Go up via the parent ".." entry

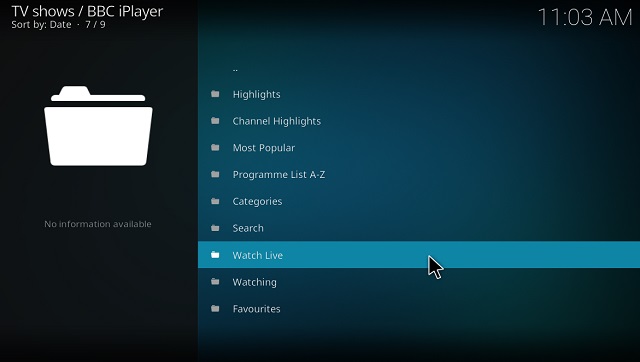[x=419, y=68]
